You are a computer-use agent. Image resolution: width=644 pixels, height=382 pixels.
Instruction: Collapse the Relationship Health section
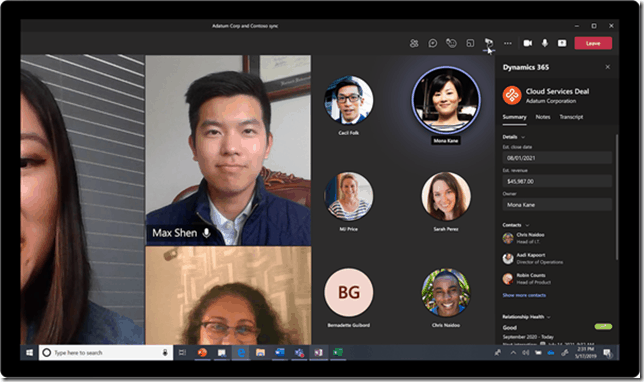[549, 317]
